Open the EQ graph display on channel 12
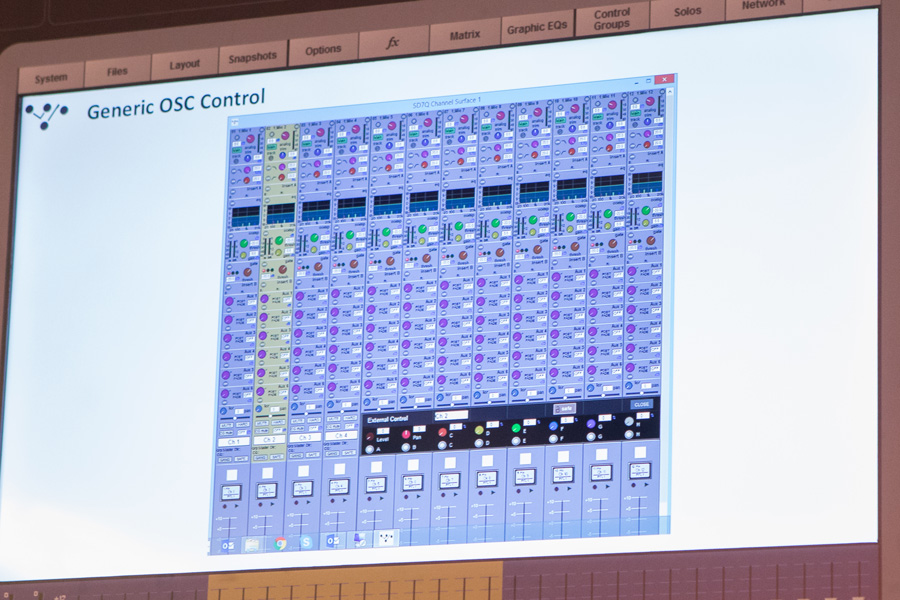 coord(647,183)
